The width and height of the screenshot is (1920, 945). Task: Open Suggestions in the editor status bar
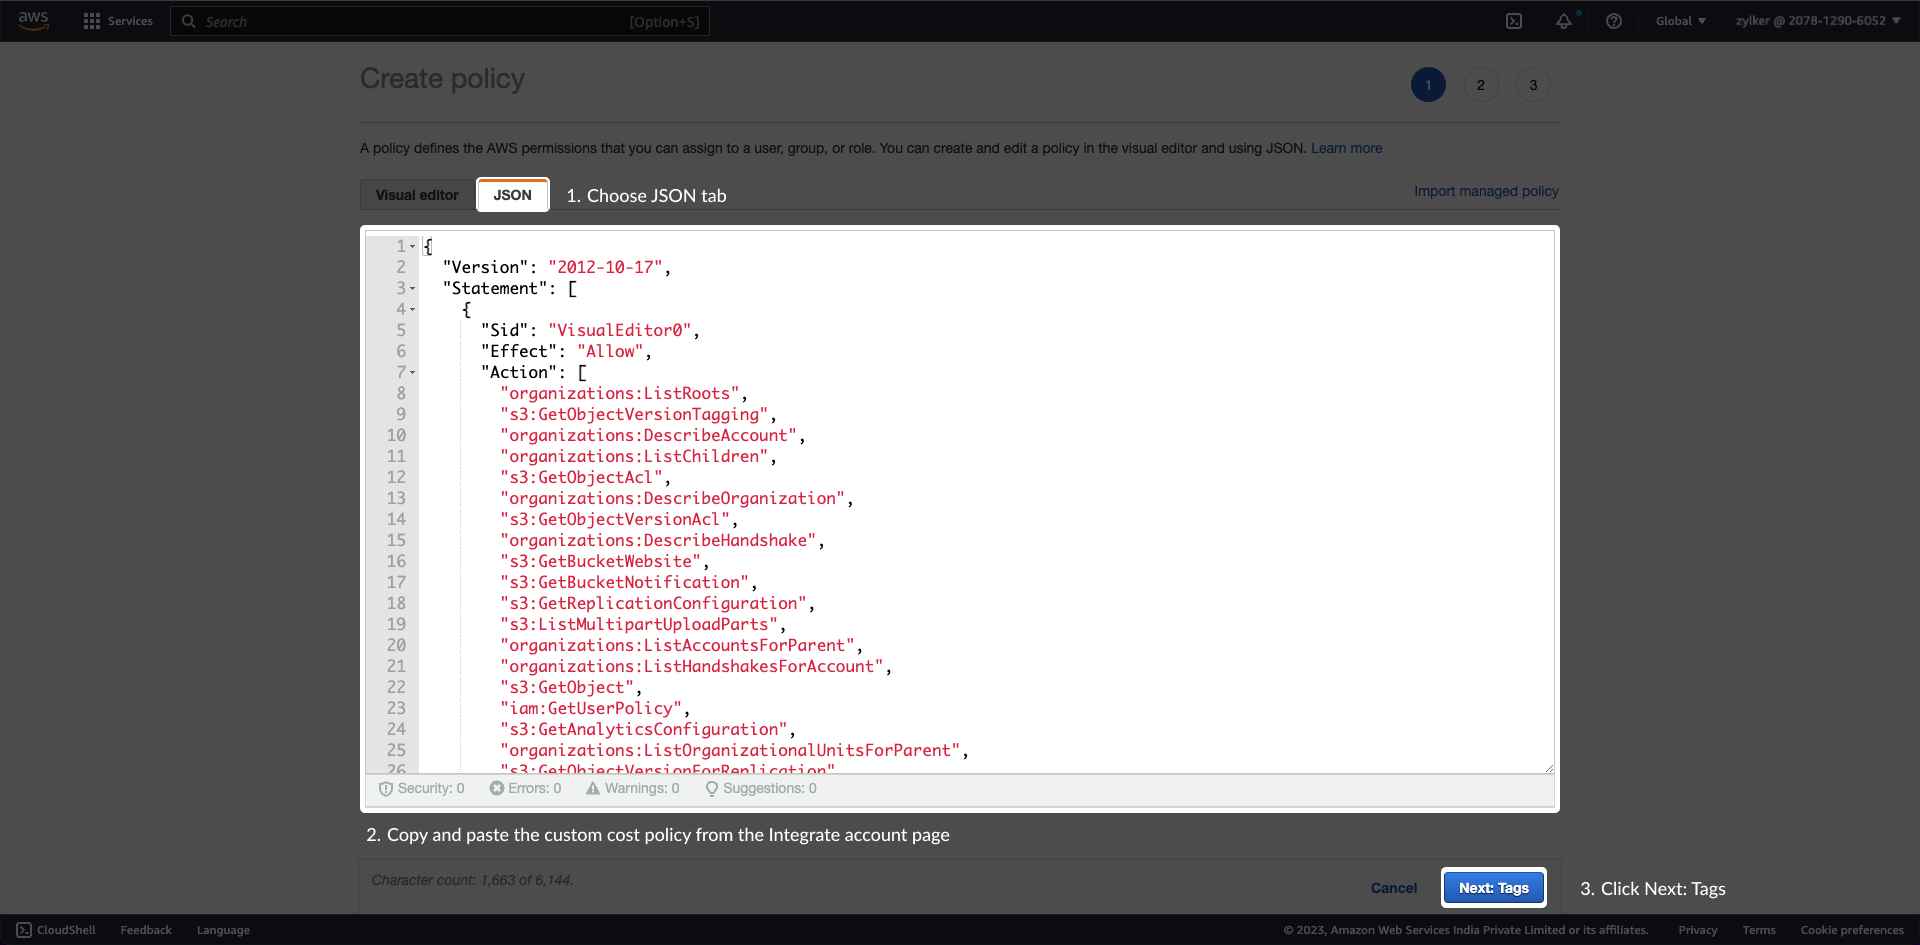760,788
